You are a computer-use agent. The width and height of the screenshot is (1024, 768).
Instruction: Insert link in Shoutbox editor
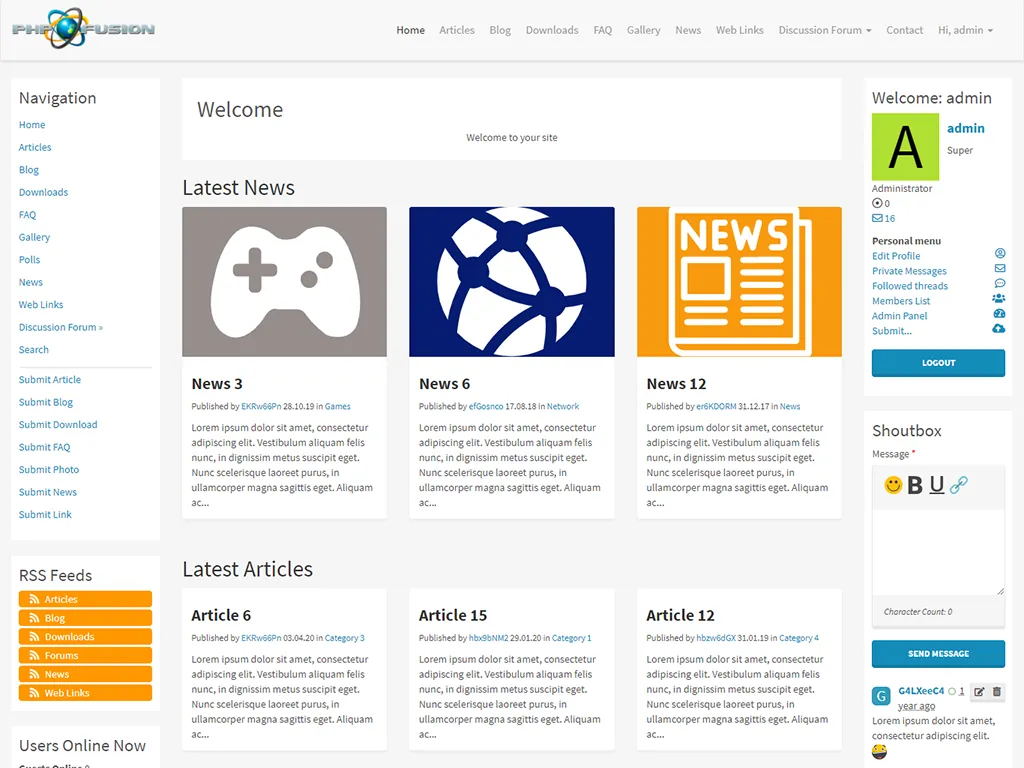[x=958, y=485]
